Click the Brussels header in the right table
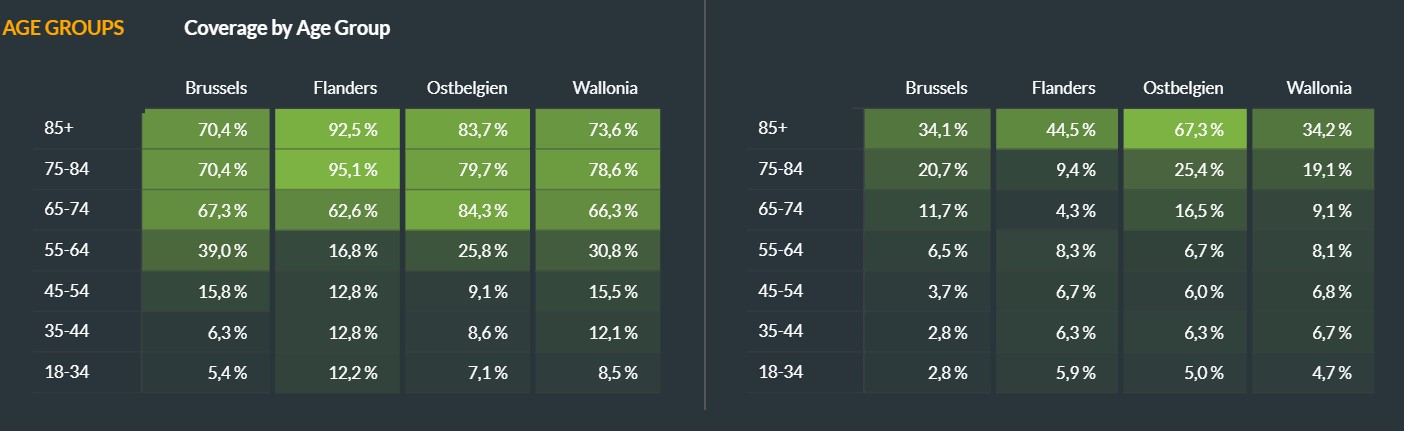The width and height of the screenshot is (1404, 431). click(x=936, y=88)
